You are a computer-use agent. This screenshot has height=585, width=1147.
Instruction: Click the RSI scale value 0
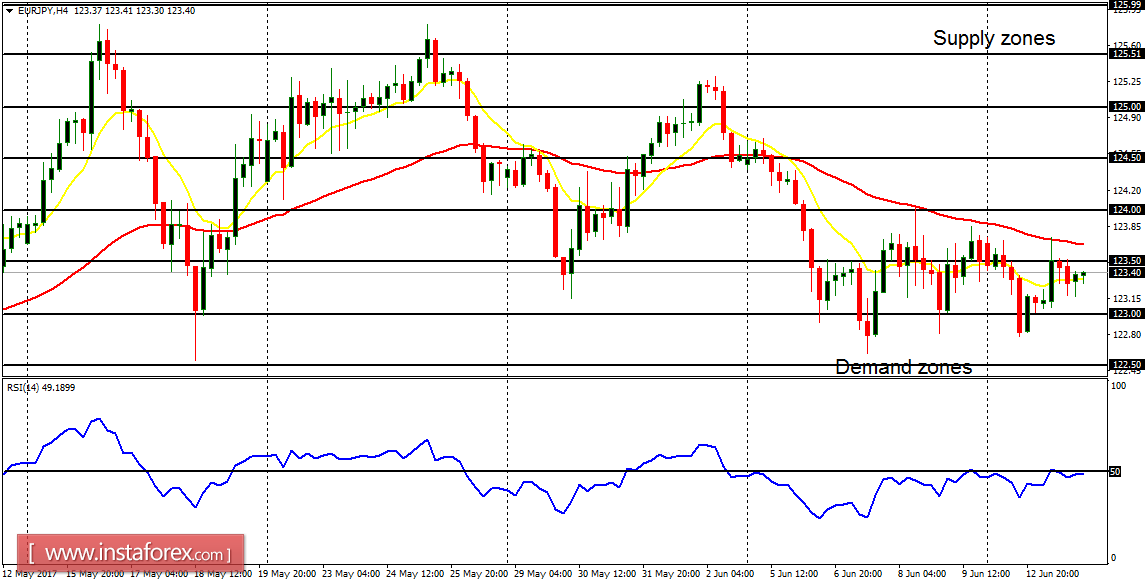coord(1114,558)
